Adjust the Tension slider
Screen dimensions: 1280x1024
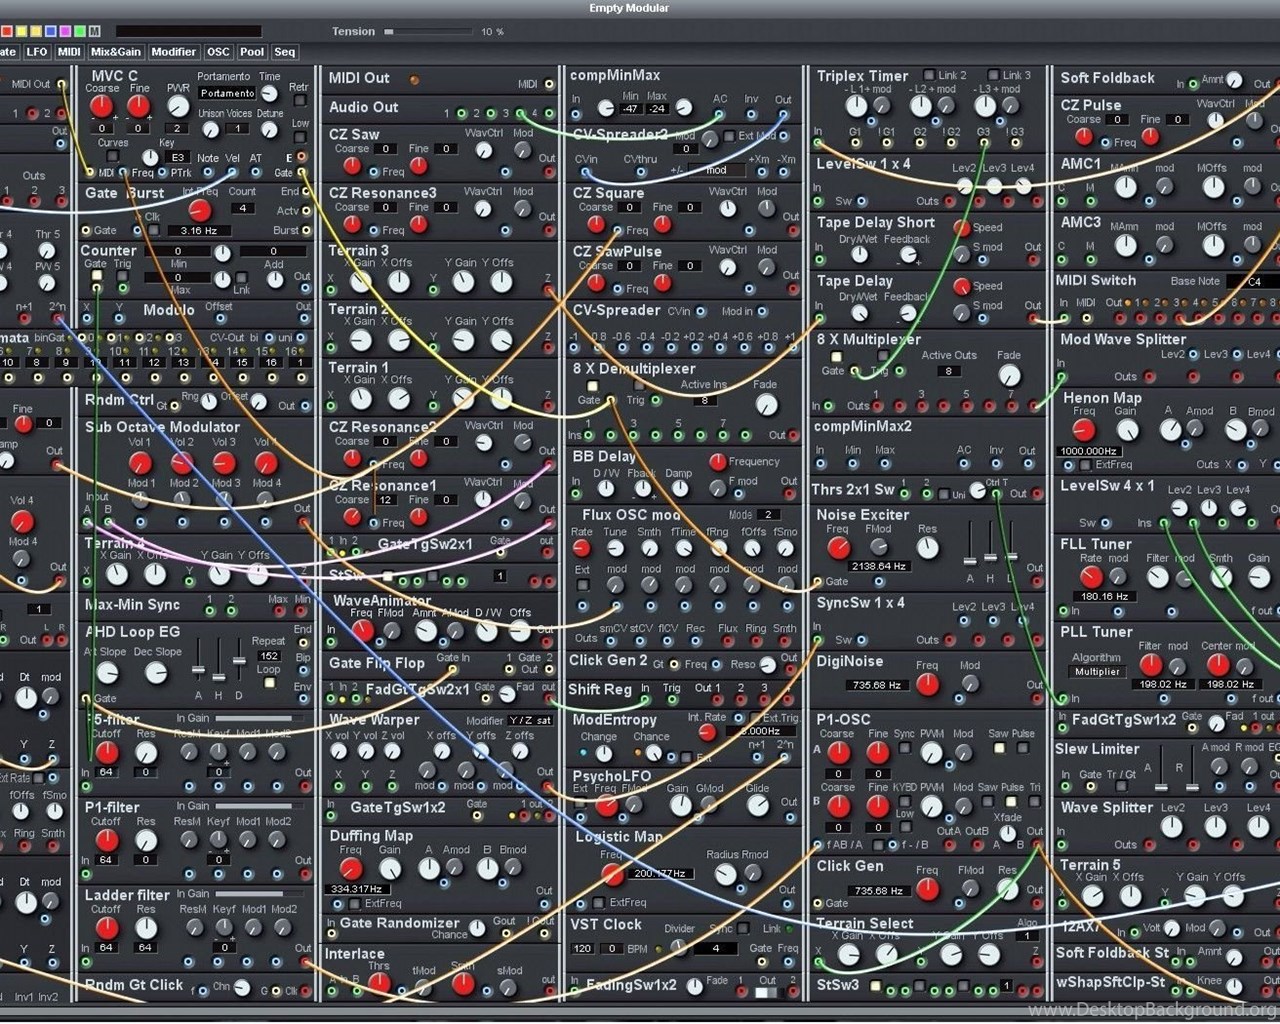coord(429,32)
